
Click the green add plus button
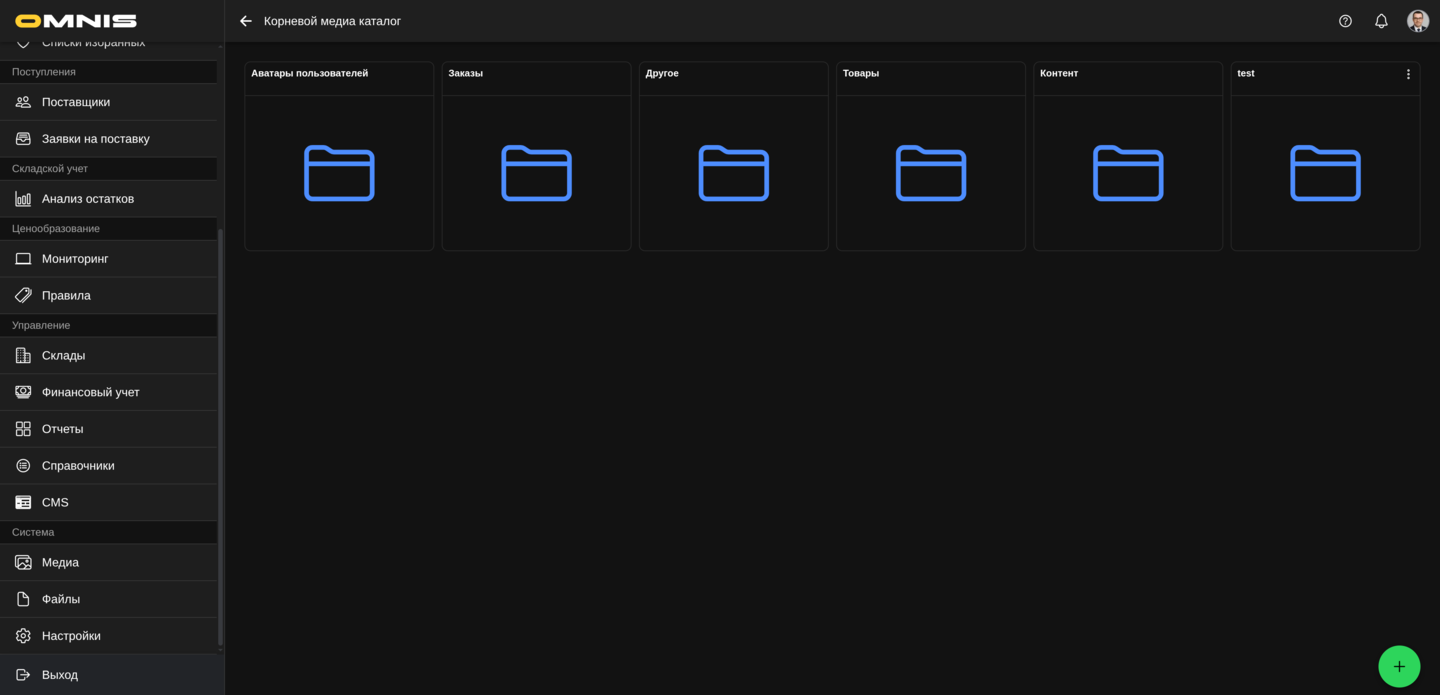[x=1398, y=666]
